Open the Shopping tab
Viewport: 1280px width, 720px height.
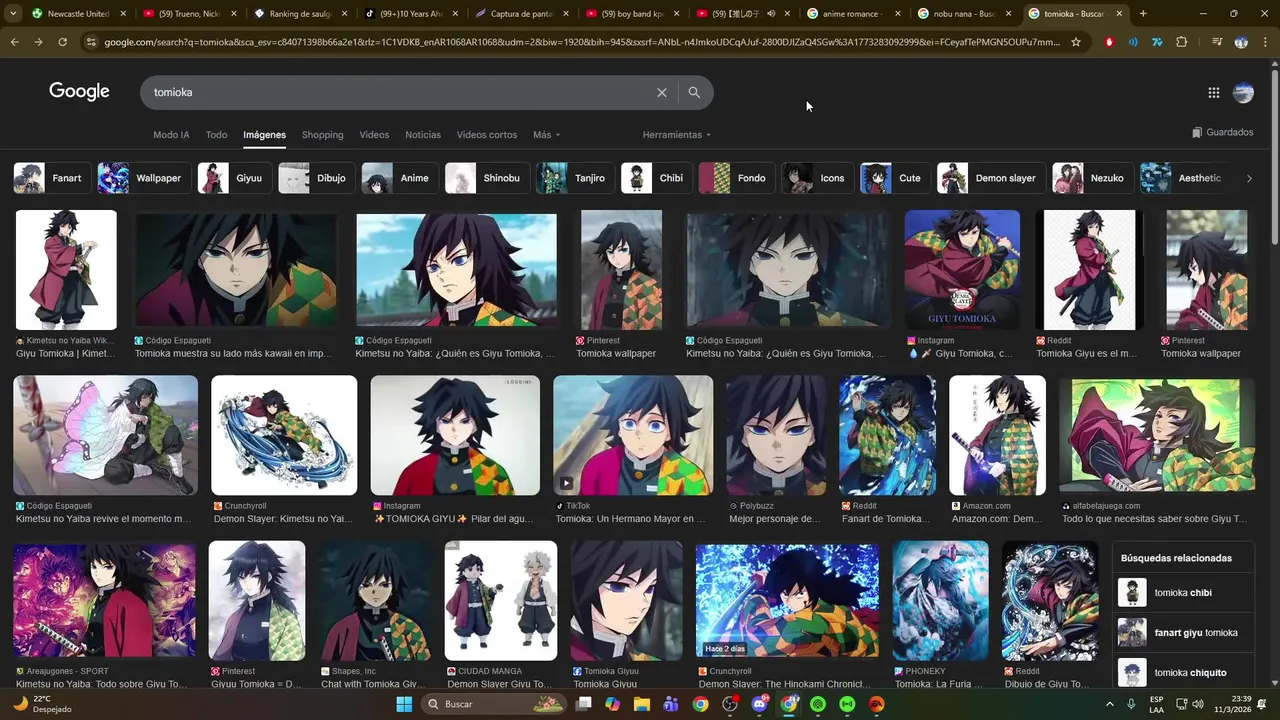click(322, 135)
